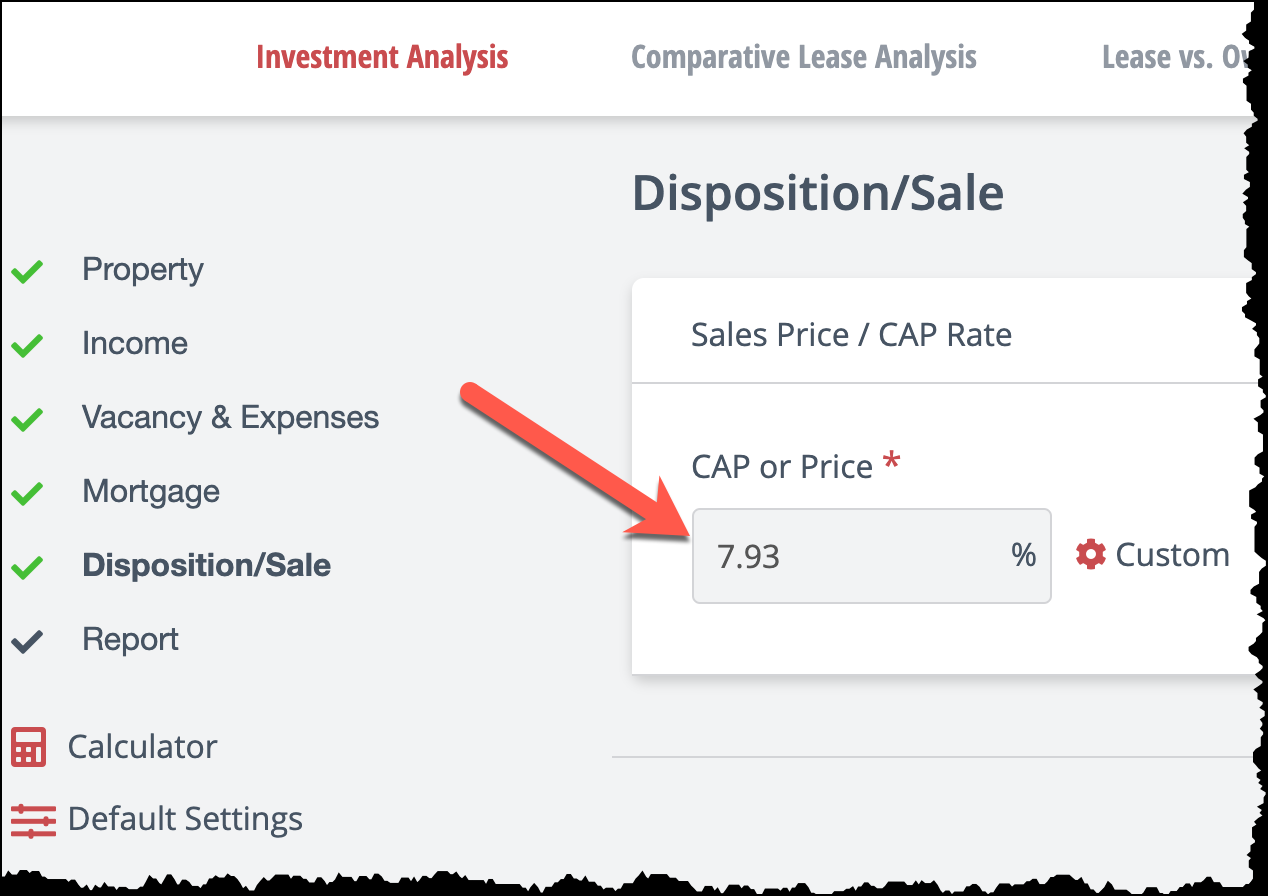The image size is (1268, 896).
Task: Click the red gear icon beside Custom
Action: point(1091,554)
